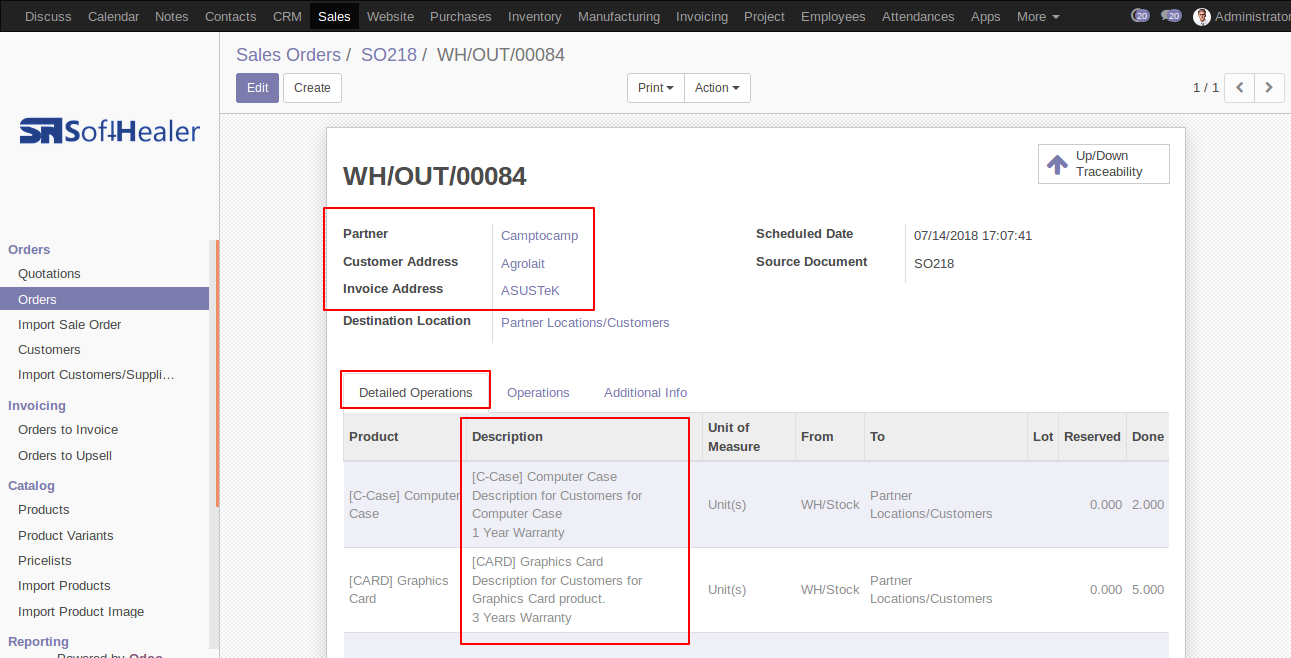
Task: Open the Discuss menu
Action: tap(48, 16)
